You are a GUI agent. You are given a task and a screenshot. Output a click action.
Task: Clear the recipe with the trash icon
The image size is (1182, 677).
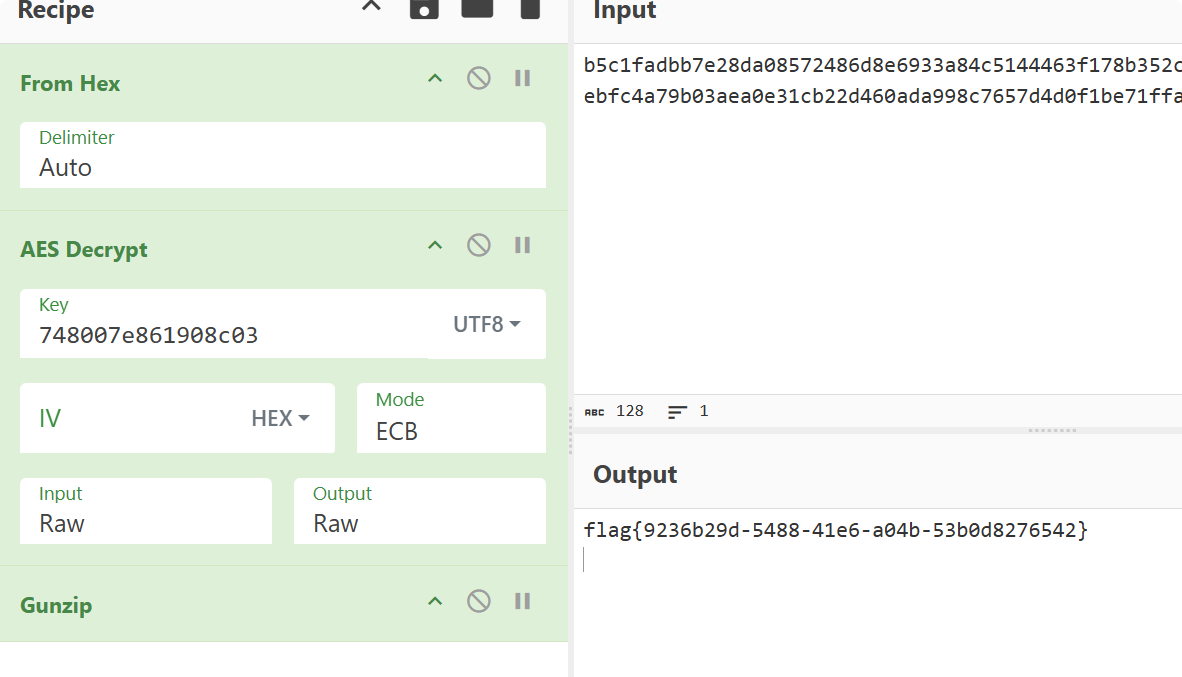coord(530,8)
